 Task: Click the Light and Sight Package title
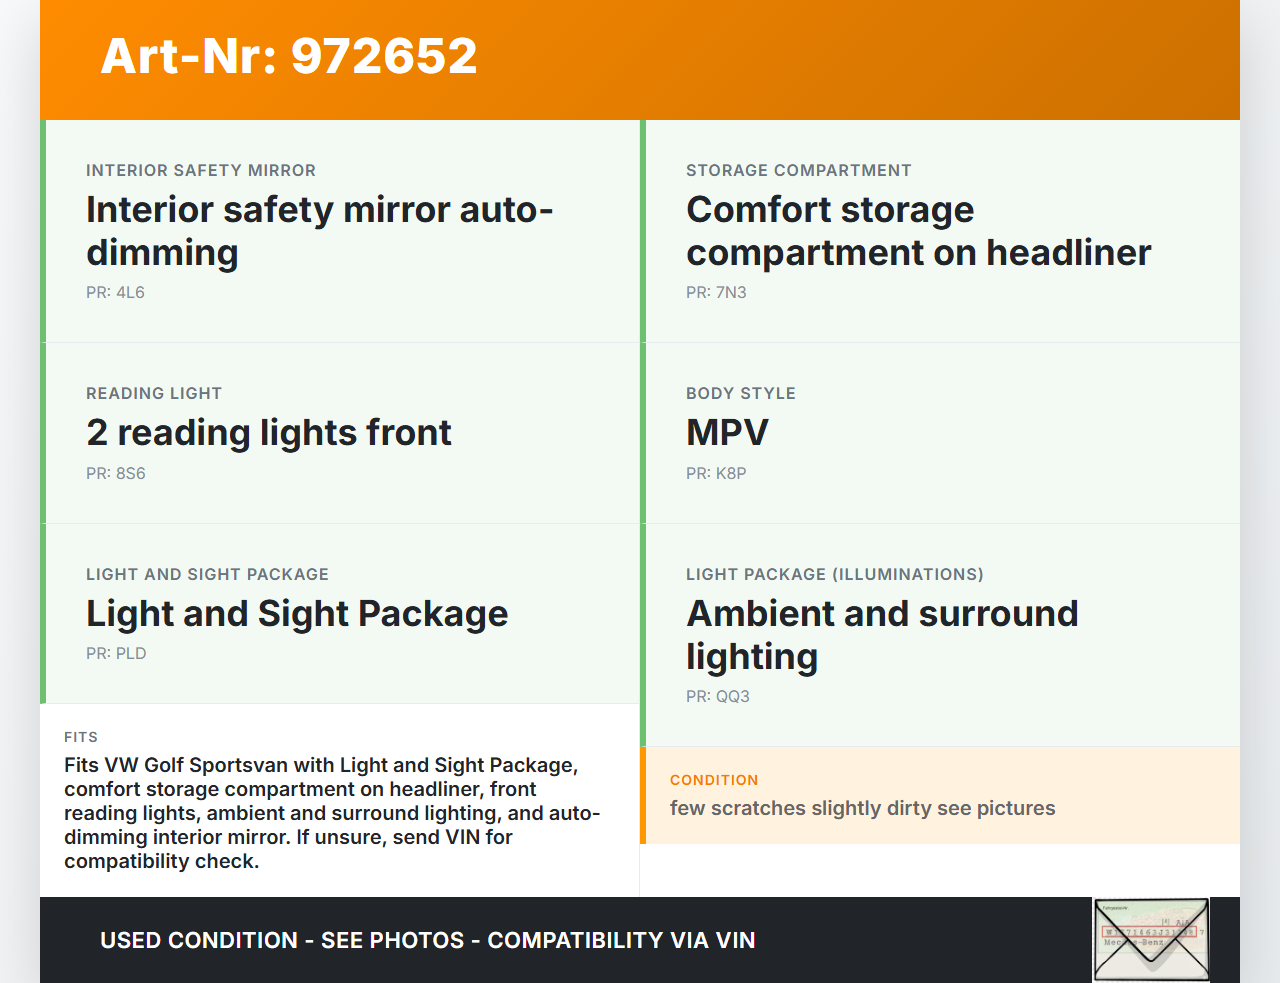[297, 614]
